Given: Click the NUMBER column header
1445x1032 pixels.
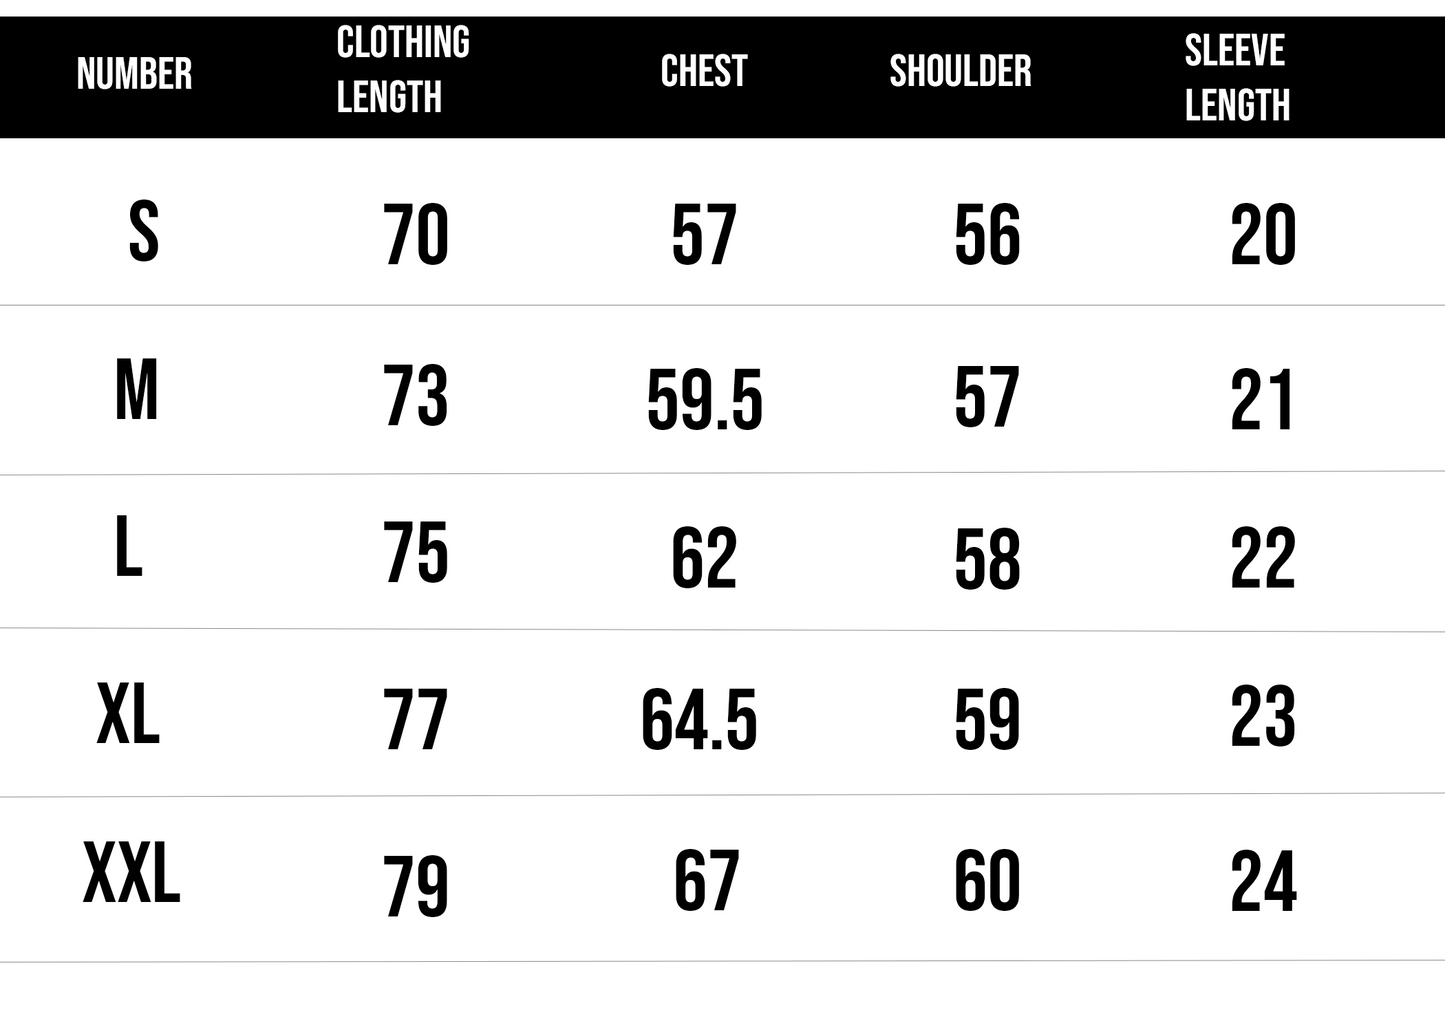Looking at the screenshot, I should tap(134, 74).
